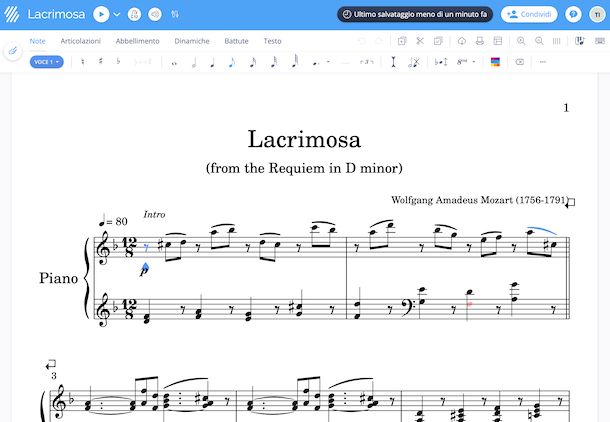The image size is (610, 422).
Task: Switch to the Battute tab
Action: (236, 41)
